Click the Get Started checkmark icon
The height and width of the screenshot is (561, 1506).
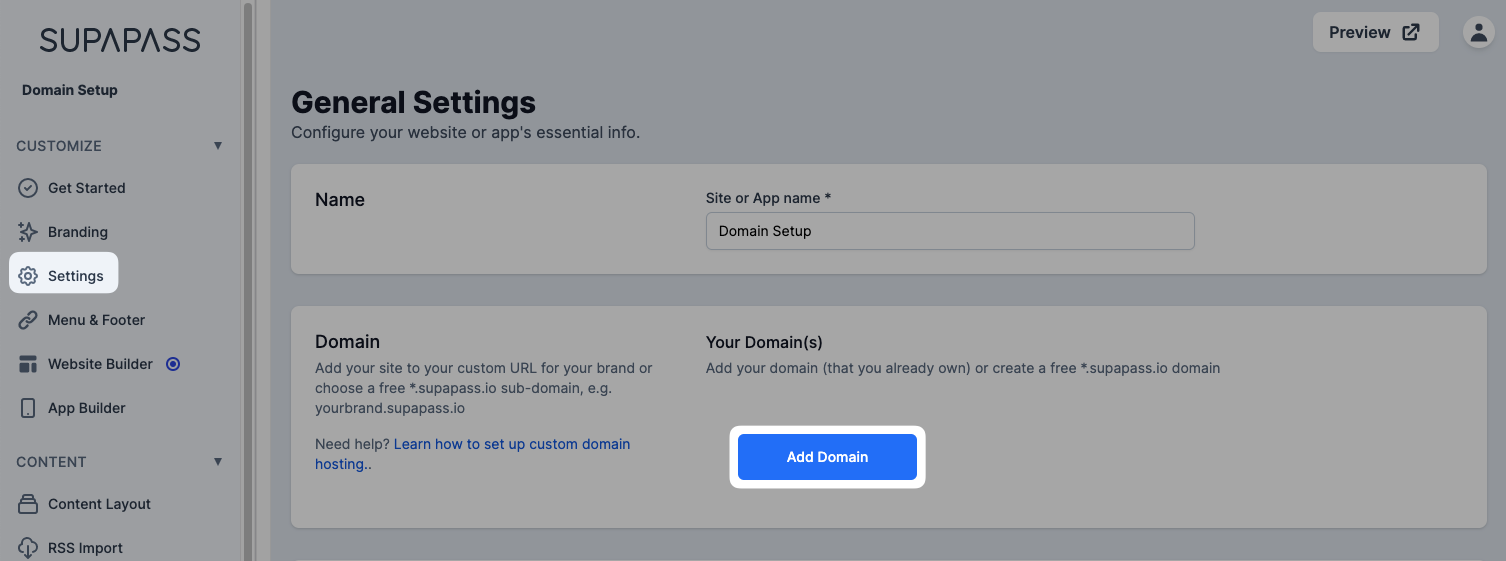click(28, 188)
